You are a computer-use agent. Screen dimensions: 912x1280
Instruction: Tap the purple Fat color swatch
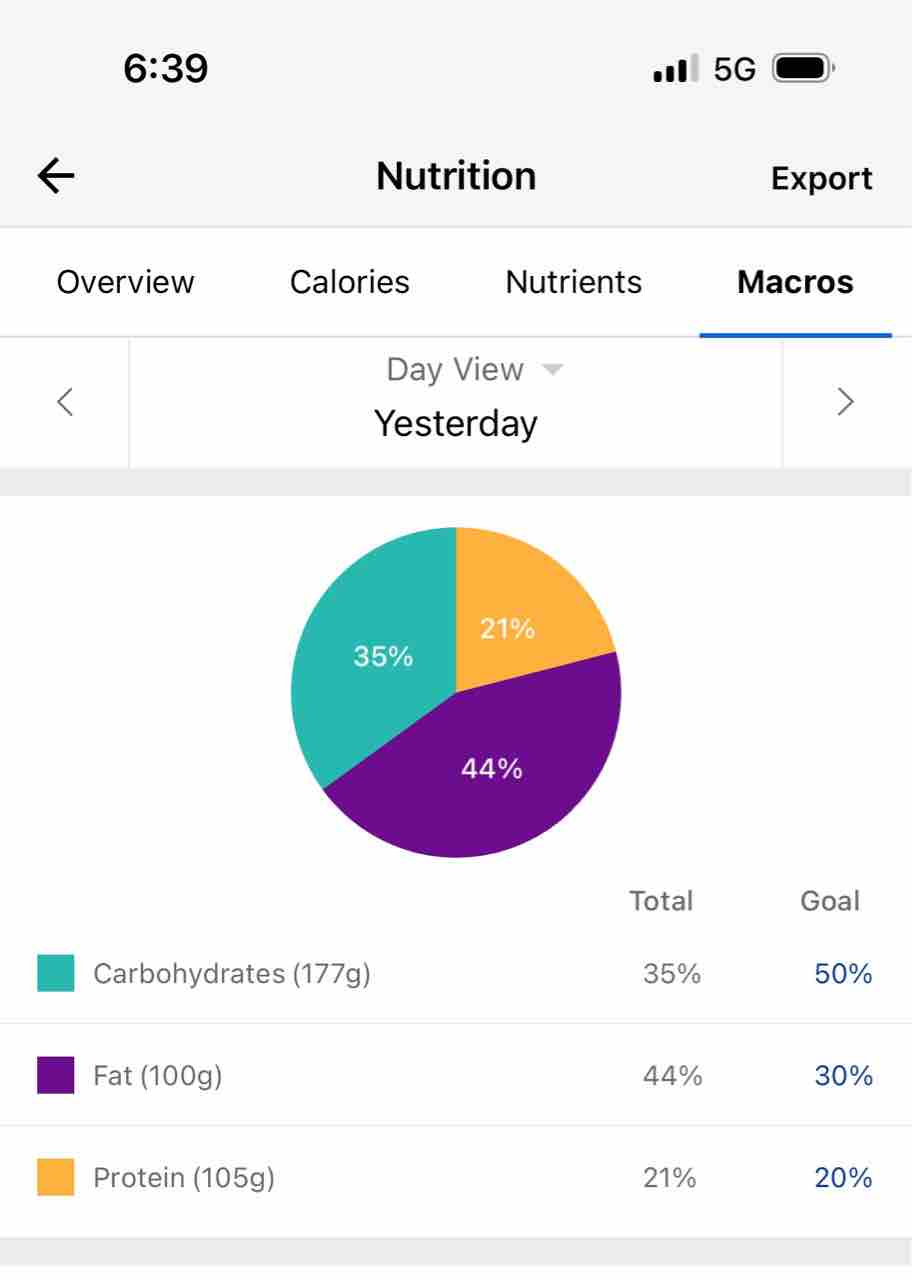tap(56, 1075)
